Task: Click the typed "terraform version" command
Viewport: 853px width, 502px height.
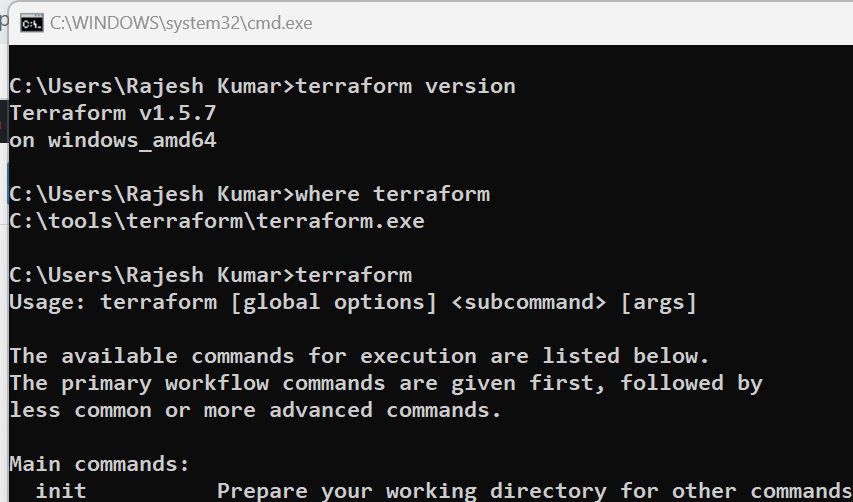Action: pyautogui.click(x=405, y=86)
